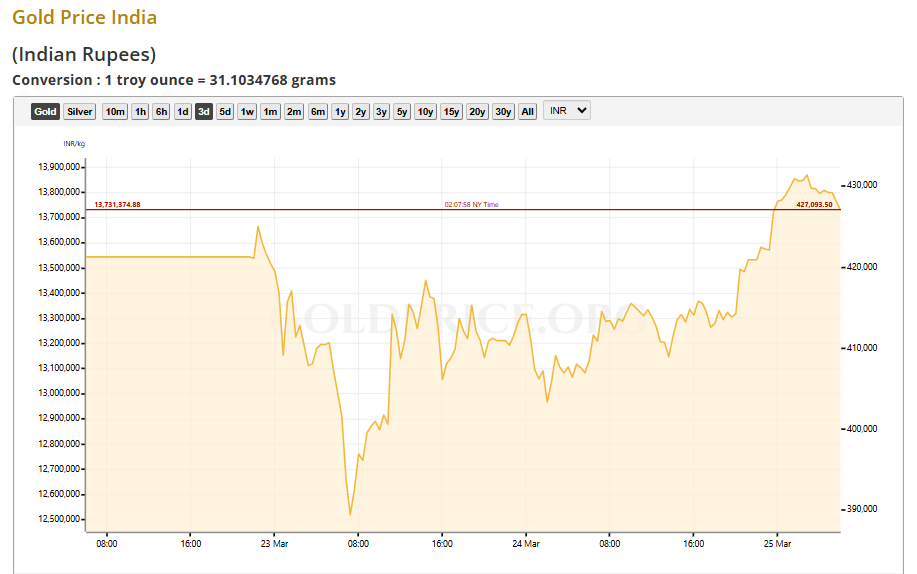Choose the 1m range button
This screenshot has height=574, width=917.
(270, 111)
